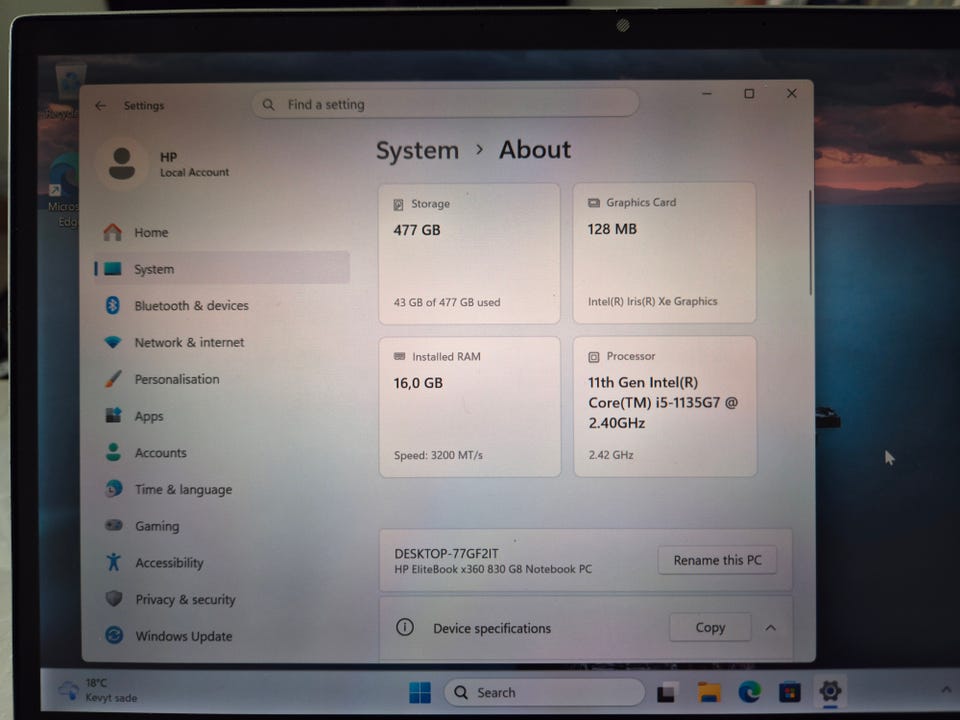Select System in the sidebar
The height and width of the screenshot is (720, 960).
tap(222, 268)
